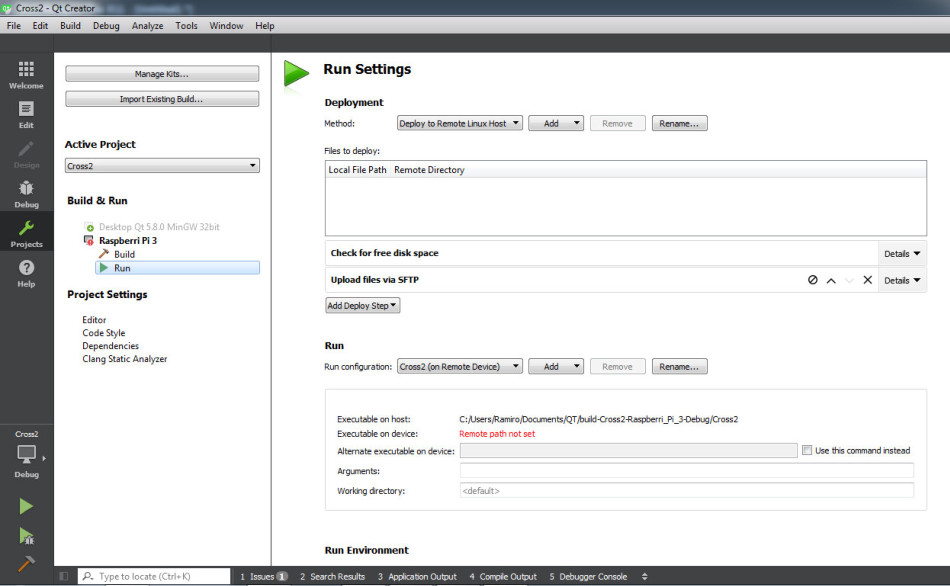Open the Issues output pane

click(264, 576)
